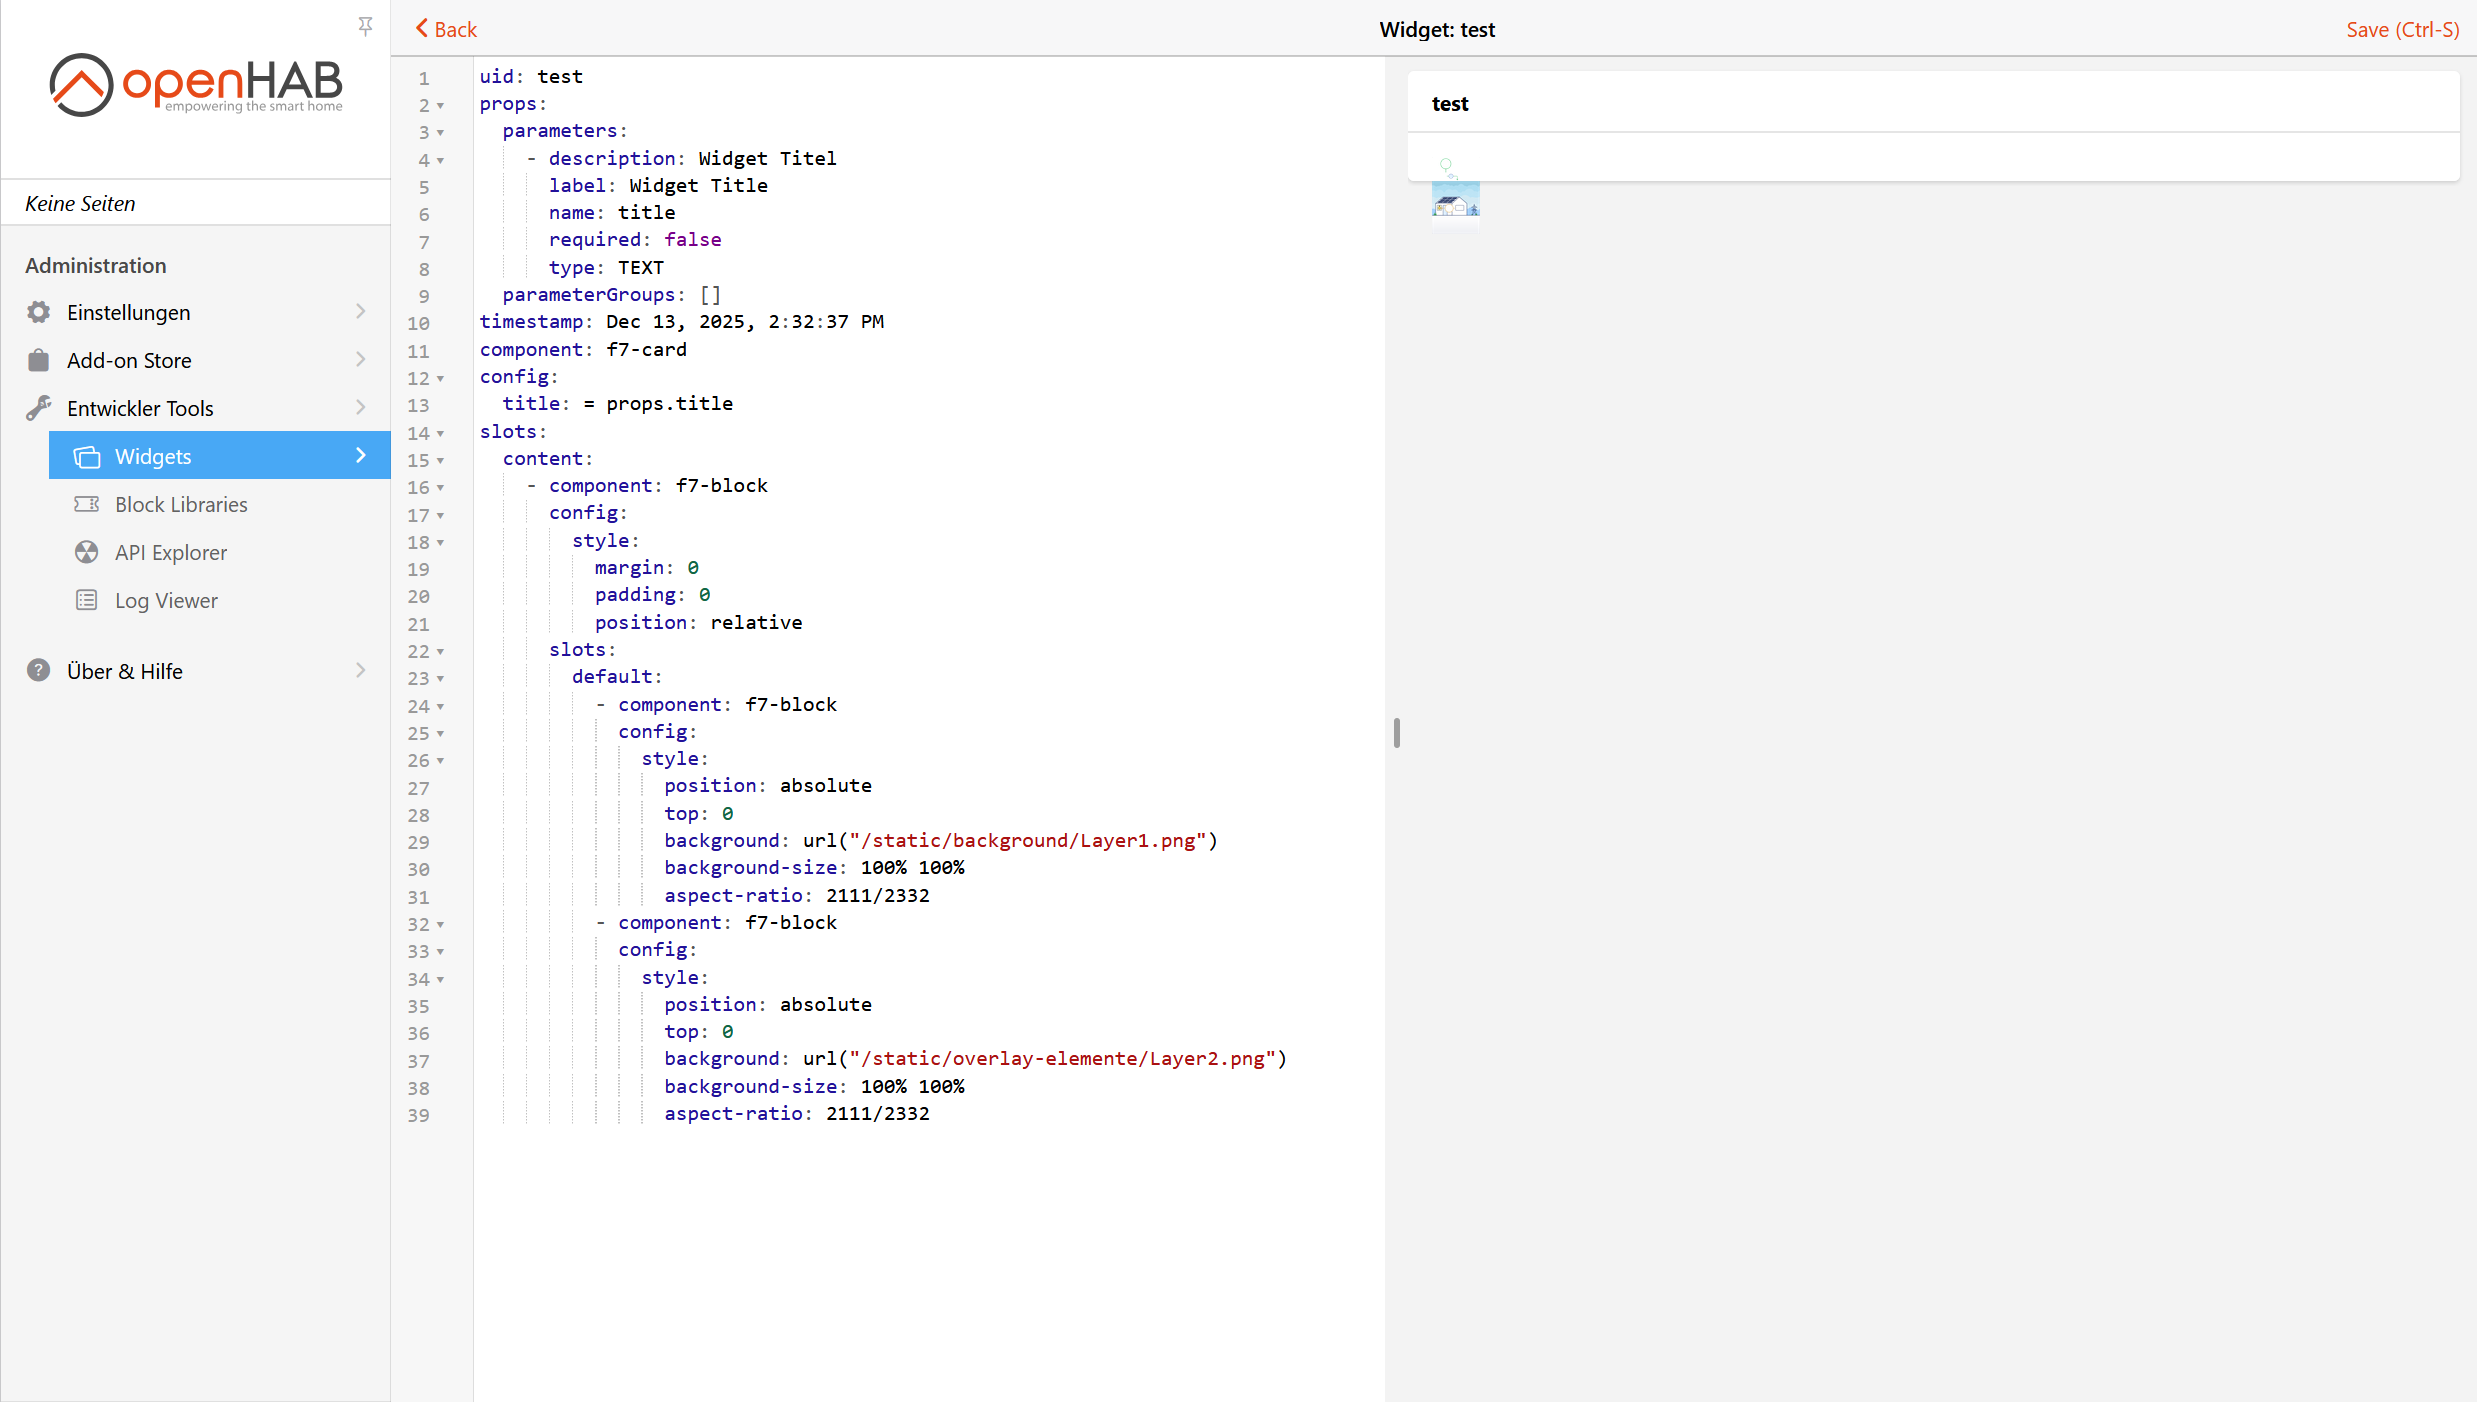Collapse the props fold arrow on line 2
The image size is (2477, 1402).
tap(440, 106)
